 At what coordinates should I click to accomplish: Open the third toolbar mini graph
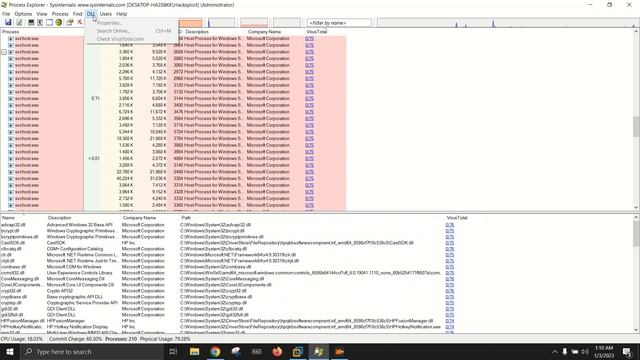(x=254, y=23)
